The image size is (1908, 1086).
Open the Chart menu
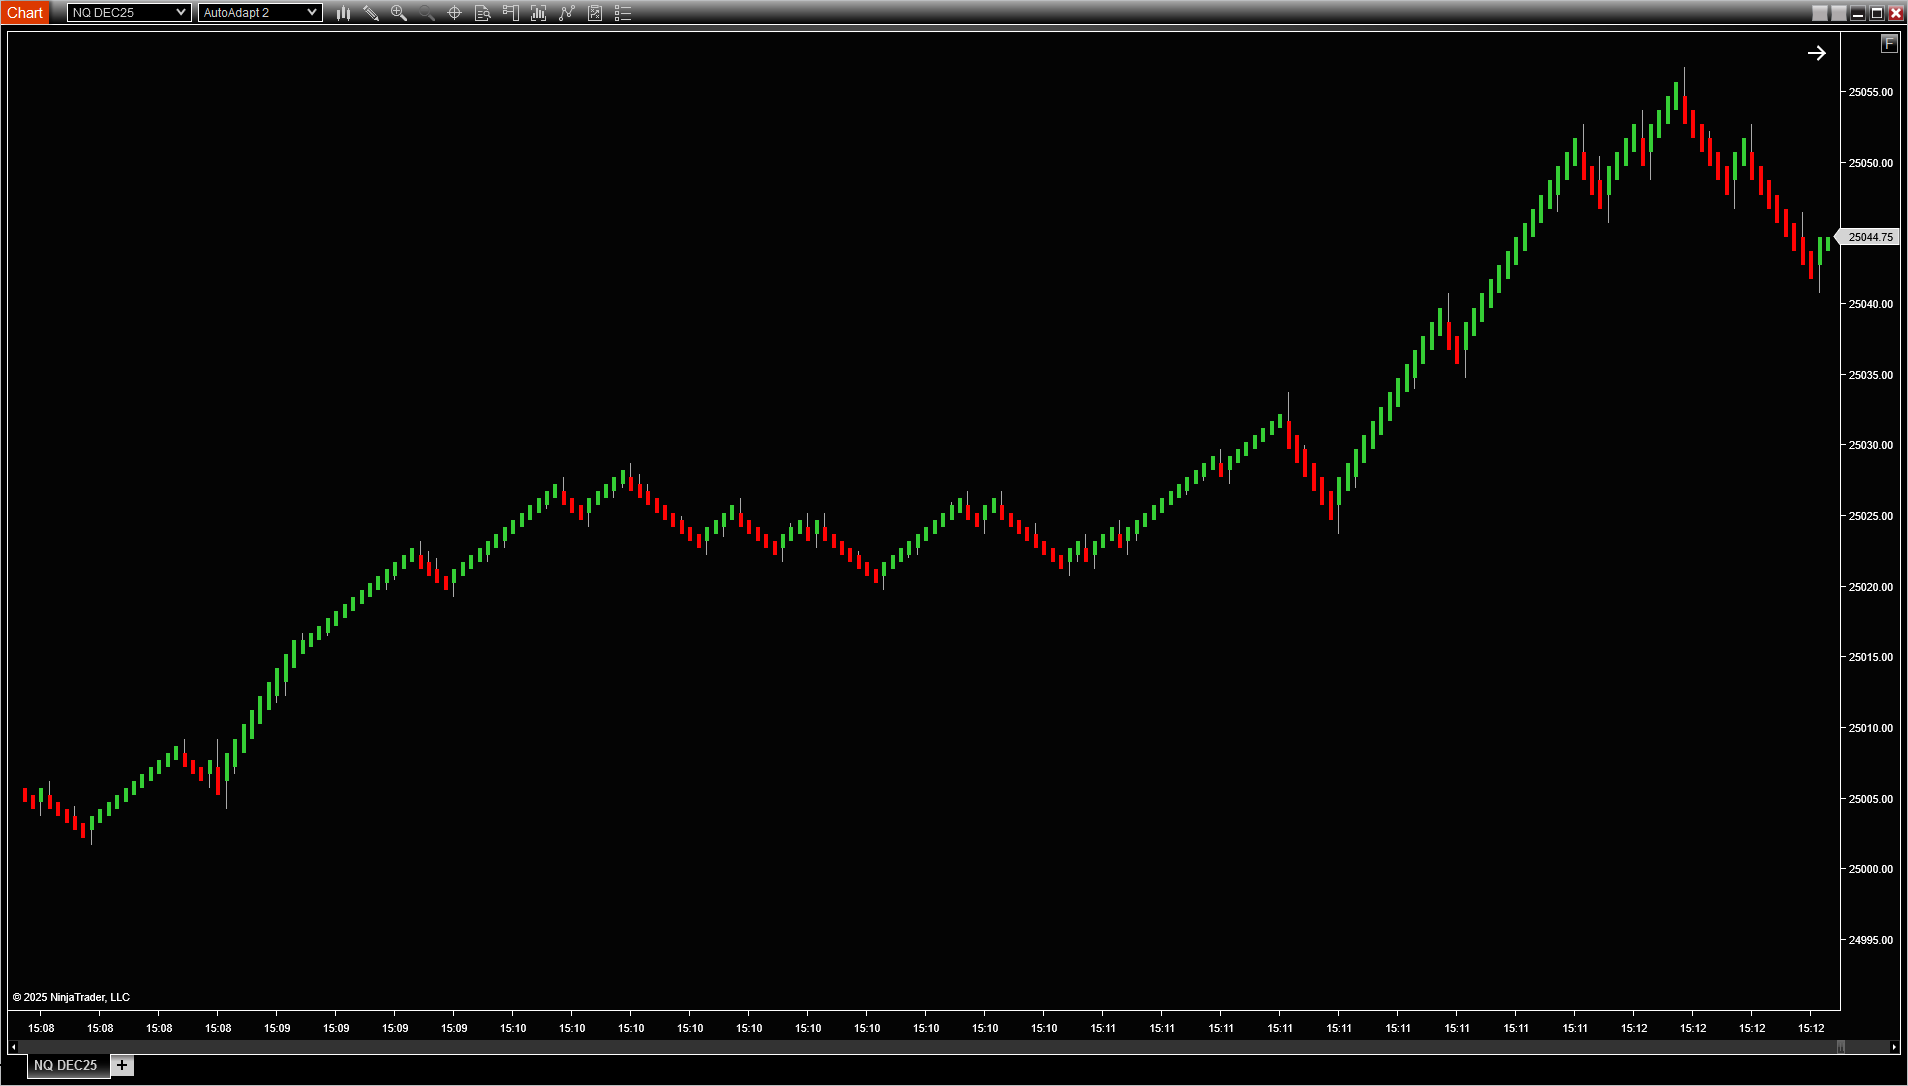(x=25, y=12)
